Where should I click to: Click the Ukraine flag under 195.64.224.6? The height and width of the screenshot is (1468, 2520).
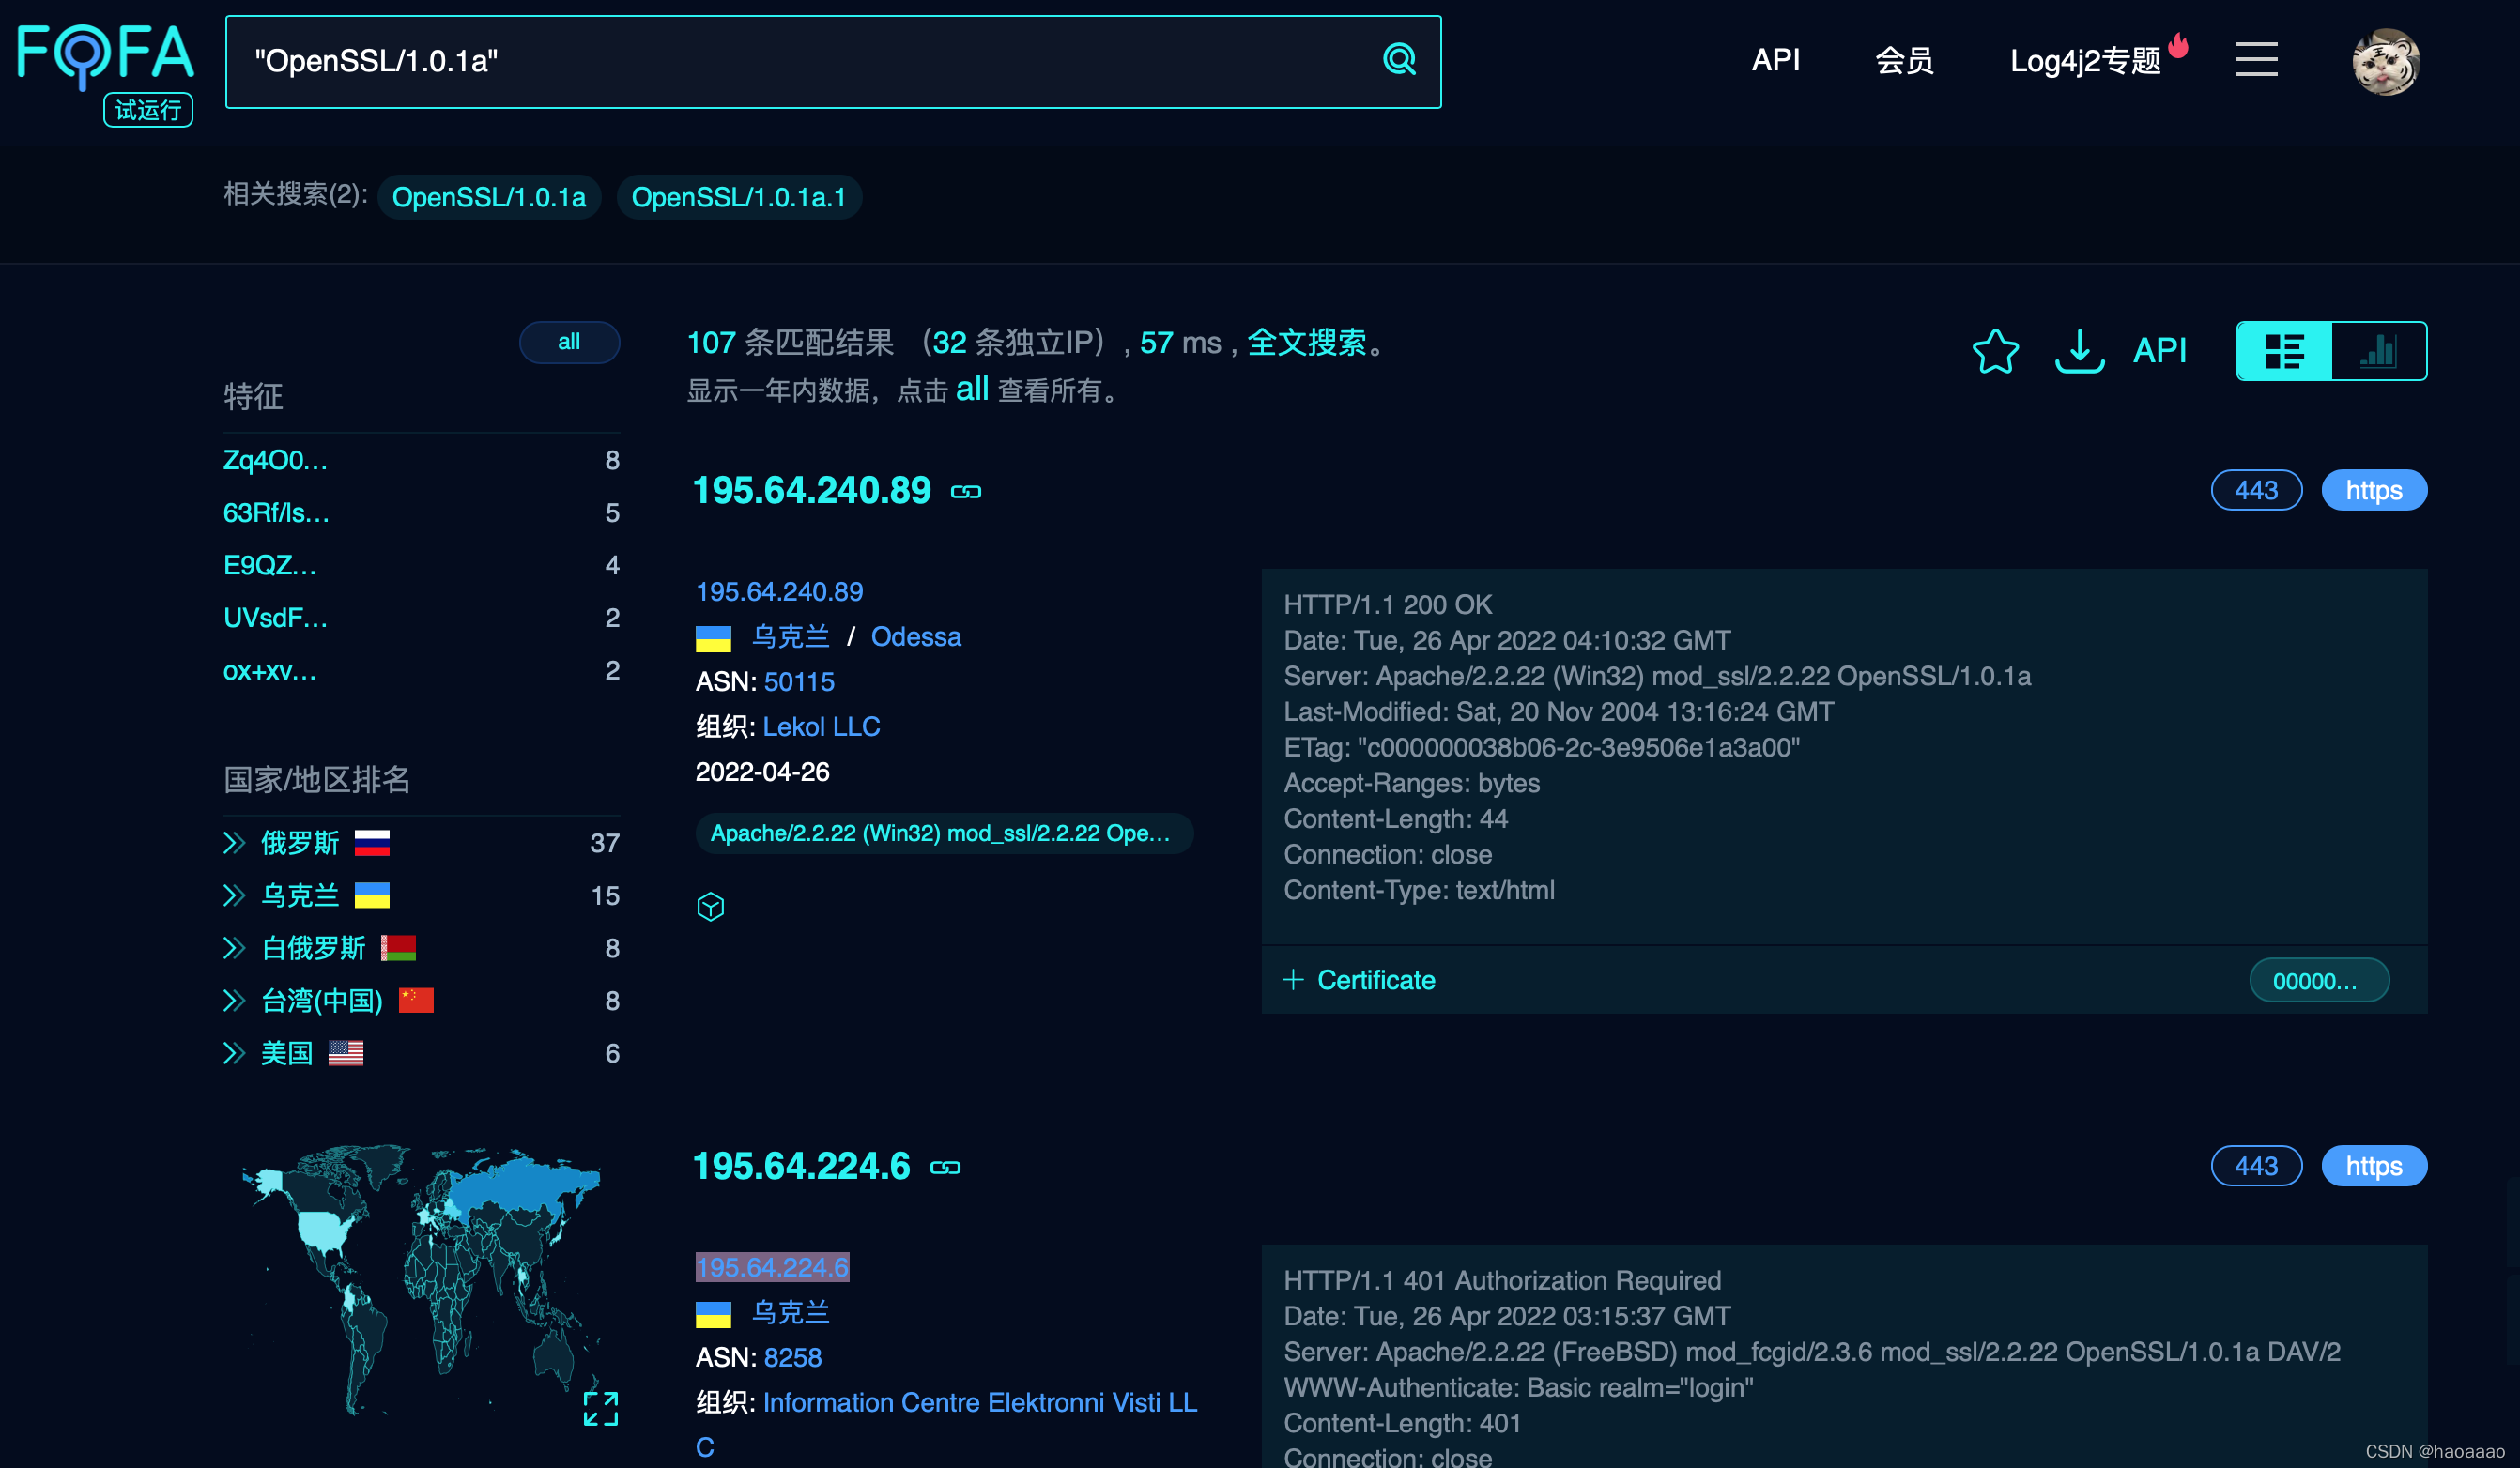tap(713, 1314)
